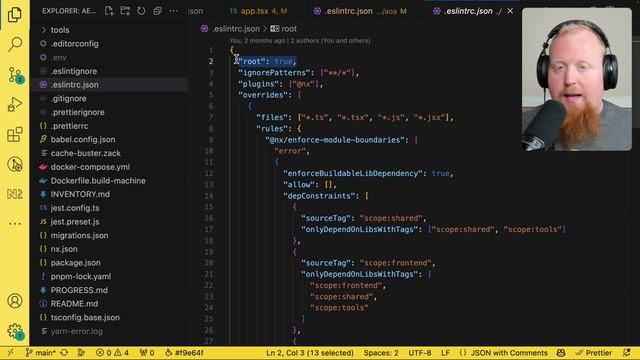Viewport: 640px width, 360px height.
Task: Open the Accounts menu
Action: [15, 301]
